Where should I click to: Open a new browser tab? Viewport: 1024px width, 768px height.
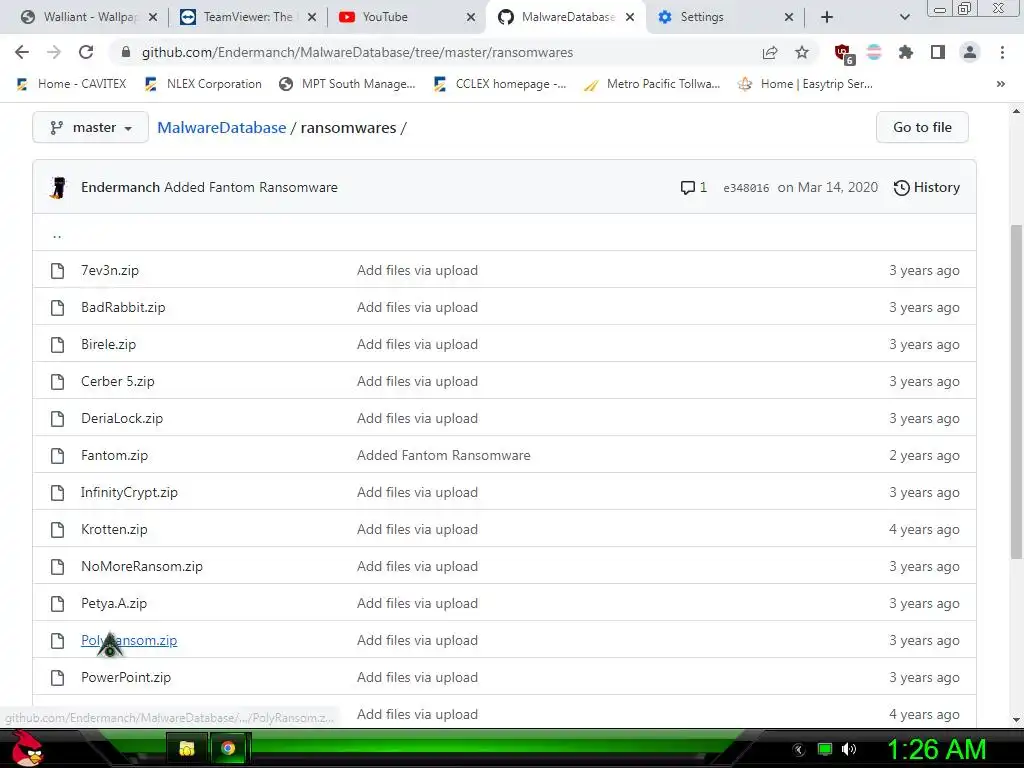(827, 17)
